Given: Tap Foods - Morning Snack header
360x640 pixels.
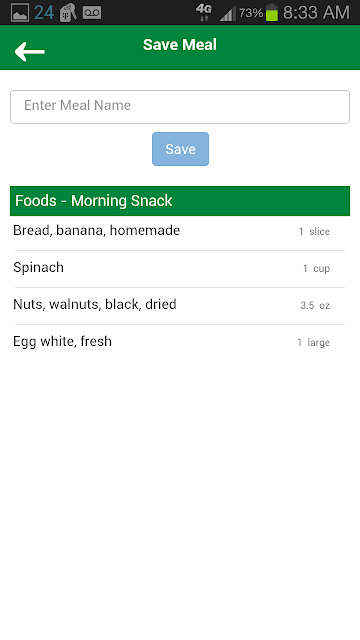Looking at the screenshot, I should pyautogui.click(x=180, y=201).
